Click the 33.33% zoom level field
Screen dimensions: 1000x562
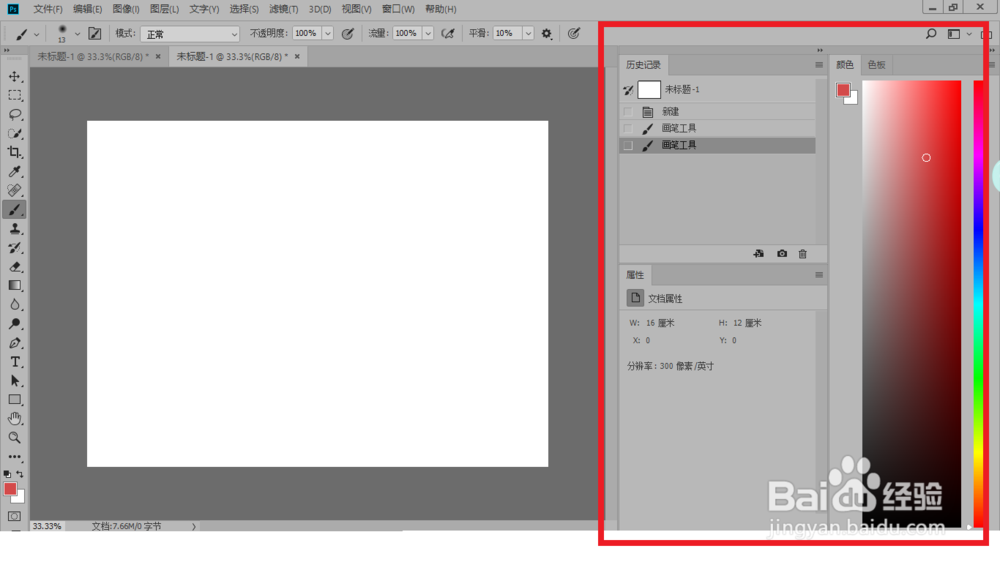[47, 526]
